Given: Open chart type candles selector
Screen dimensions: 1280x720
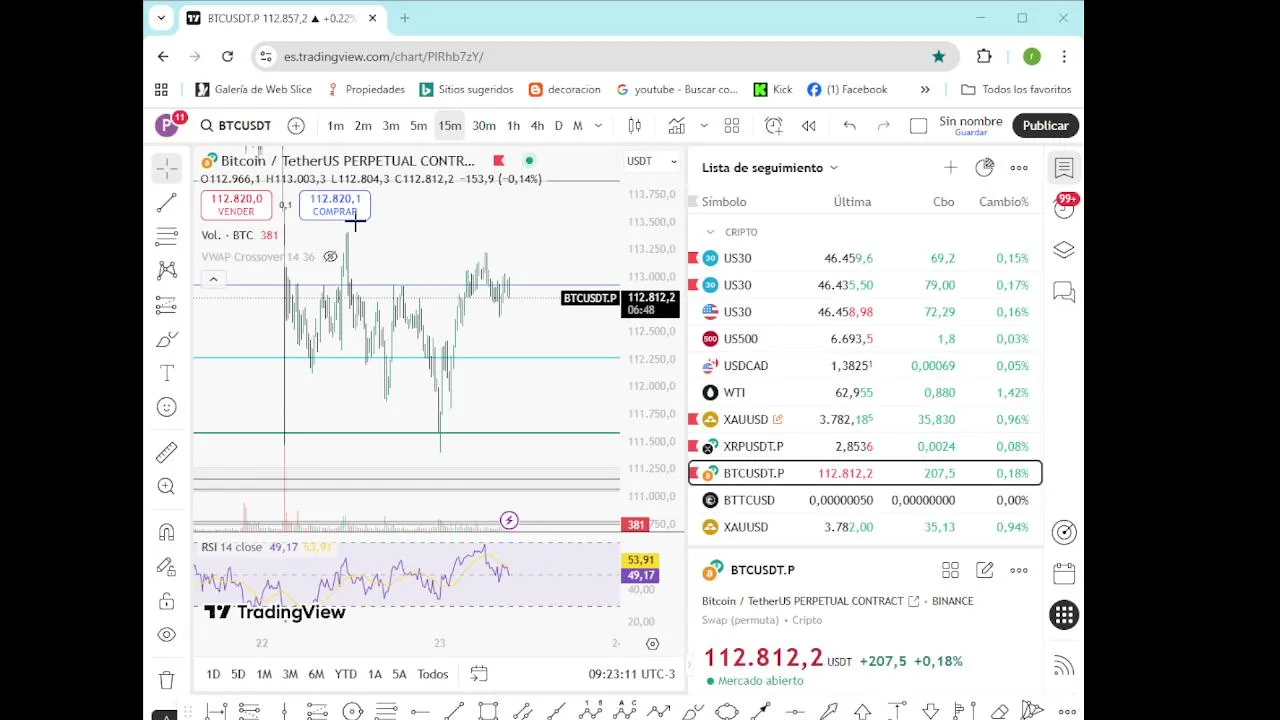Looking at the screenshot, I should pyautogui.click(x=634, y=125).
